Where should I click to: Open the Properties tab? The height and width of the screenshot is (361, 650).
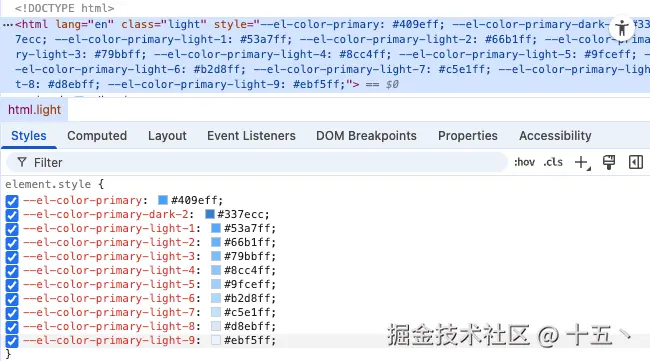[468, 136]
